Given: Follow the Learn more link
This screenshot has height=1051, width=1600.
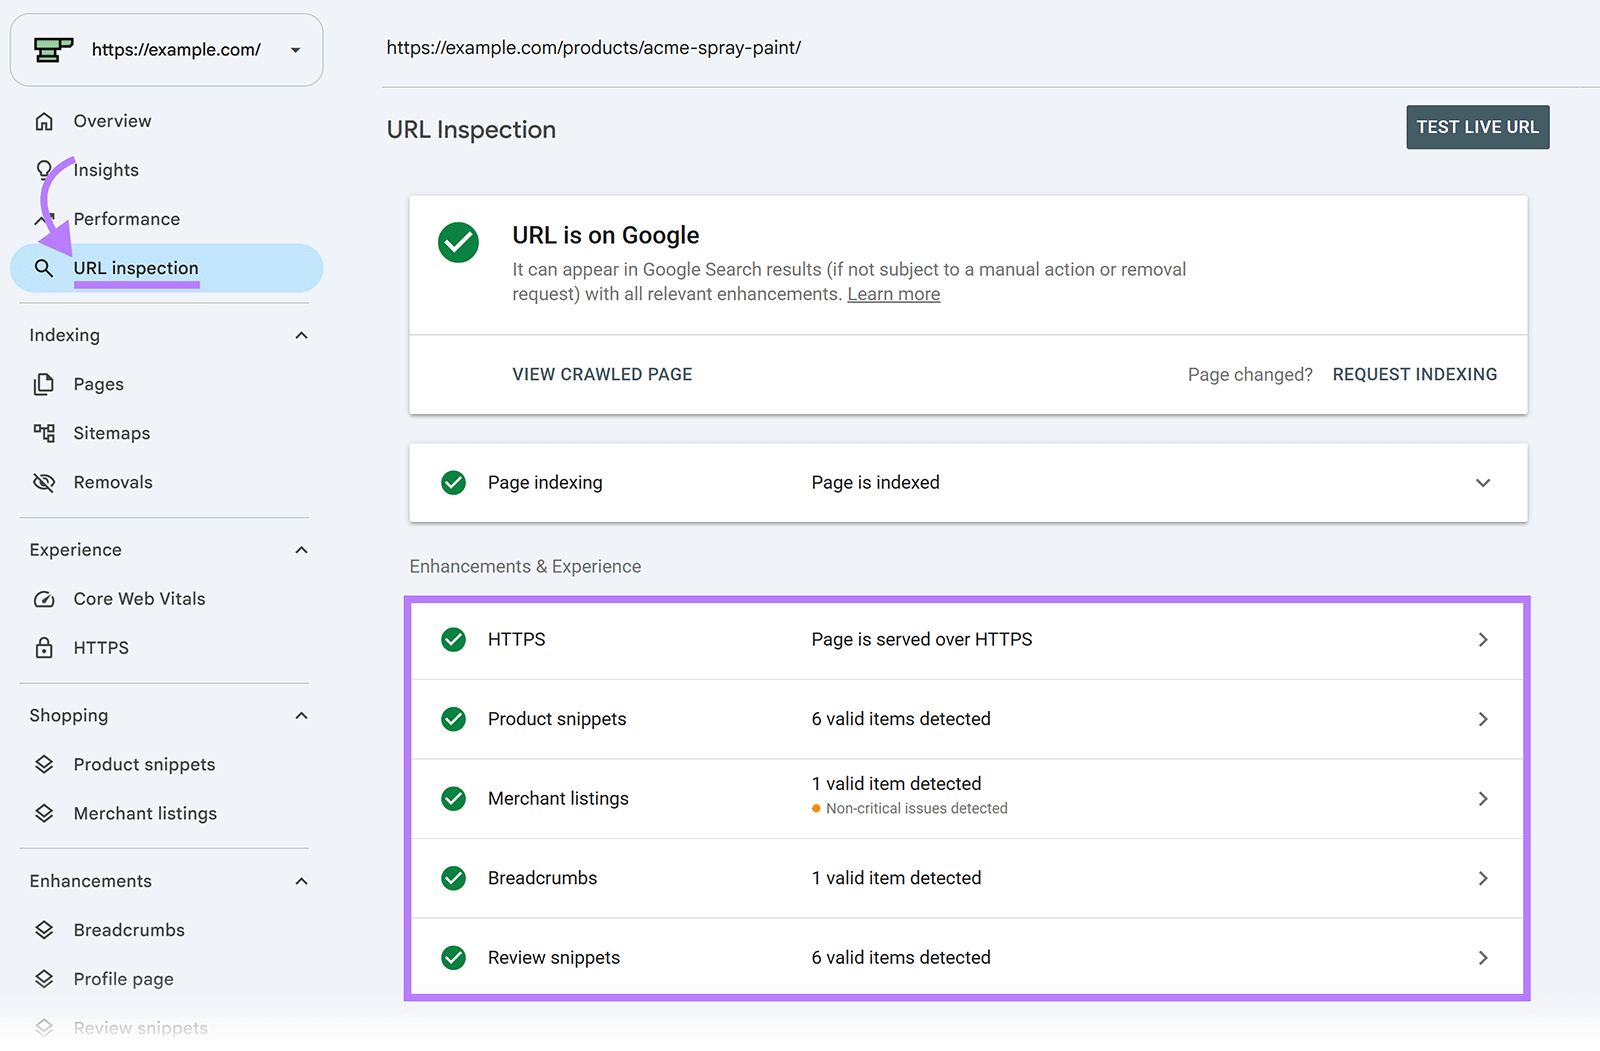Looking at the screenshot, I should [893, 294].
